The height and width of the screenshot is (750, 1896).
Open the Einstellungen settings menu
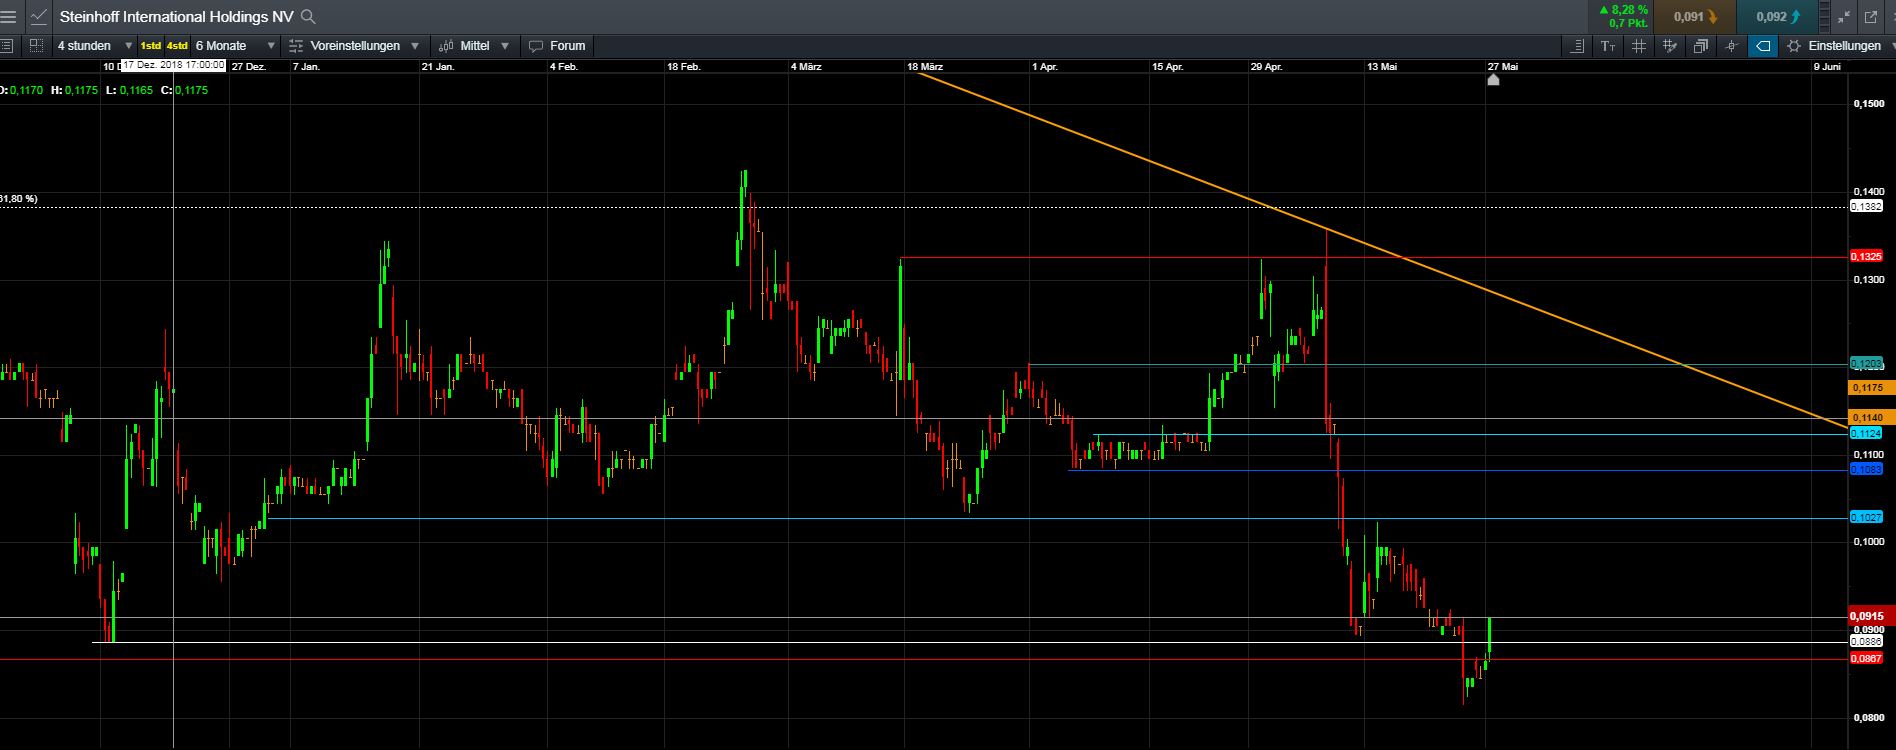[x=1838, y=46]
